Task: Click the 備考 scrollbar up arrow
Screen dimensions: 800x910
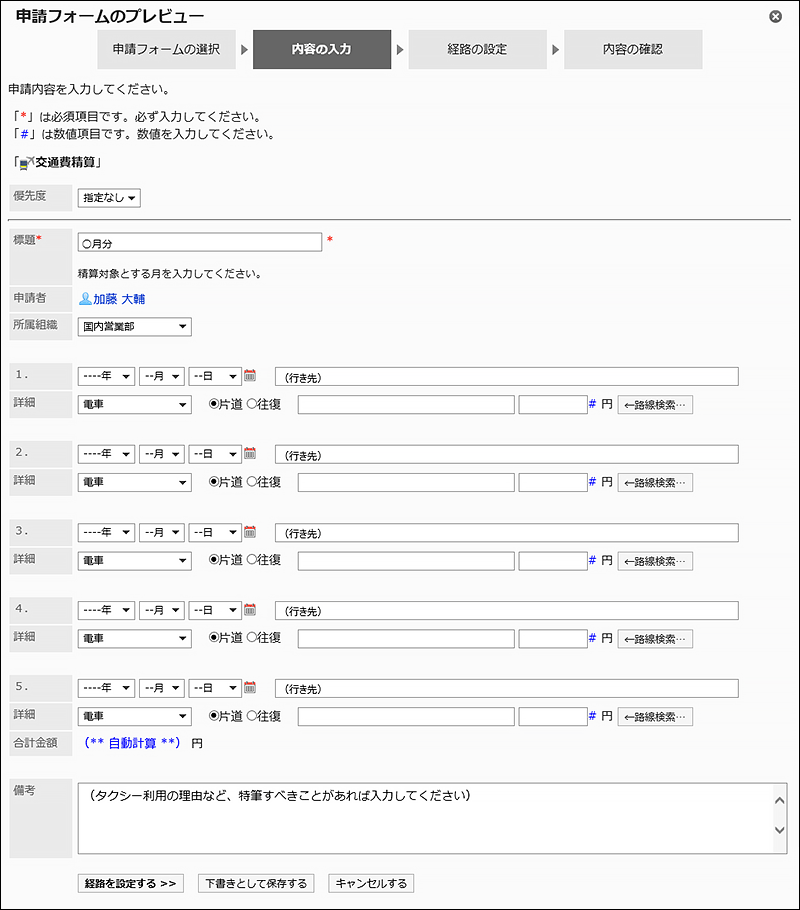Action: click(780, 800)
